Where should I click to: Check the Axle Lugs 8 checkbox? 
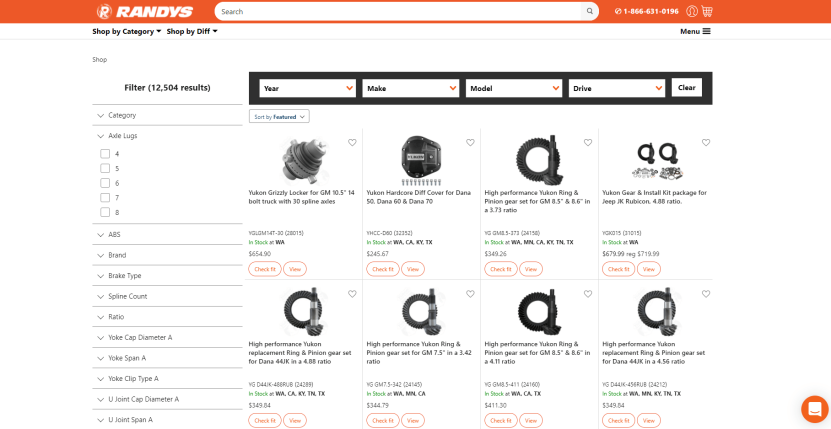(x=105, y=212)
